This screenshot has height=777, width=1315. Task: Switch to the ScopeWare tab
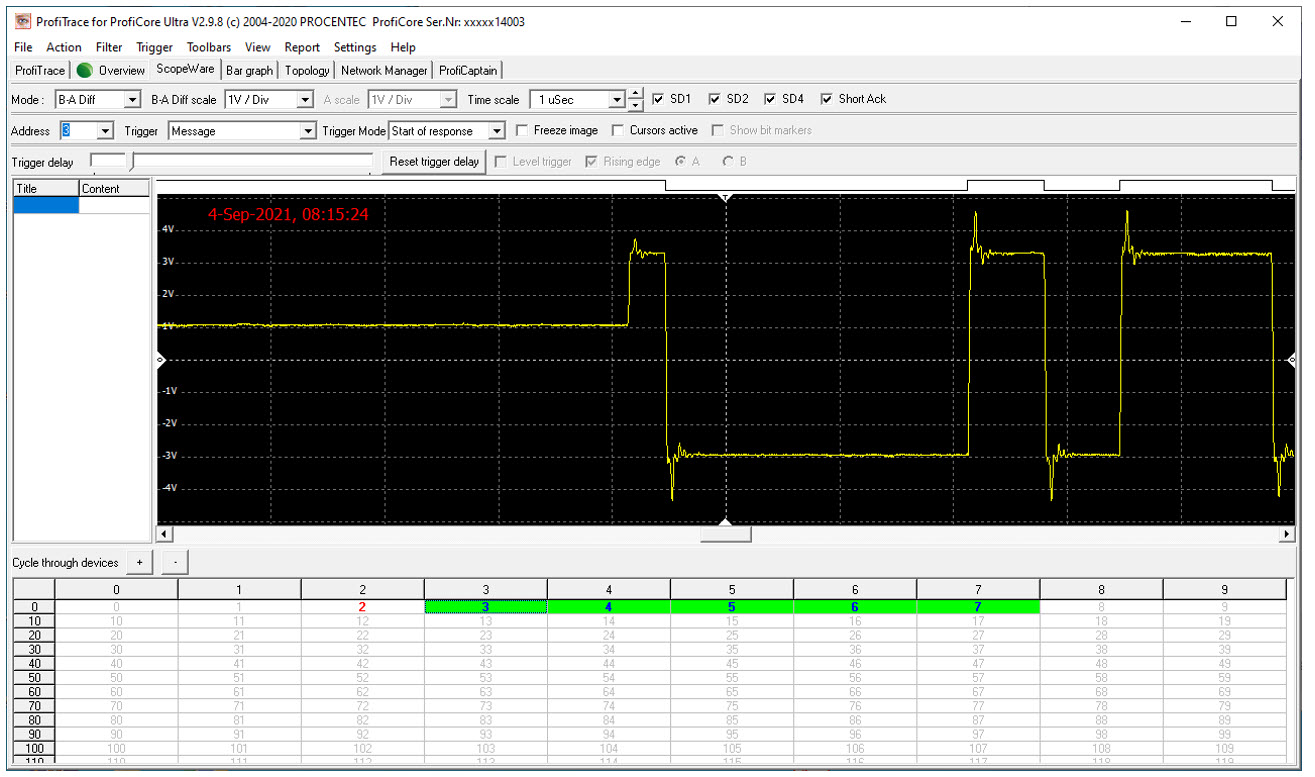[185, 70]
